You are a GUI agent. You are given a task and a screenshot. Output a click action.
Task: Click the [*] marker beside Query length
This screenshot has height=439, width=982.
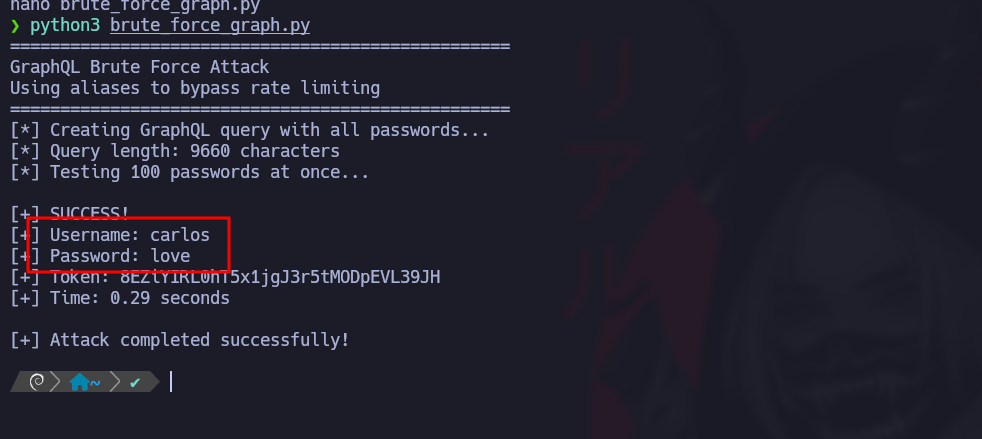click(x=24, y=151)
